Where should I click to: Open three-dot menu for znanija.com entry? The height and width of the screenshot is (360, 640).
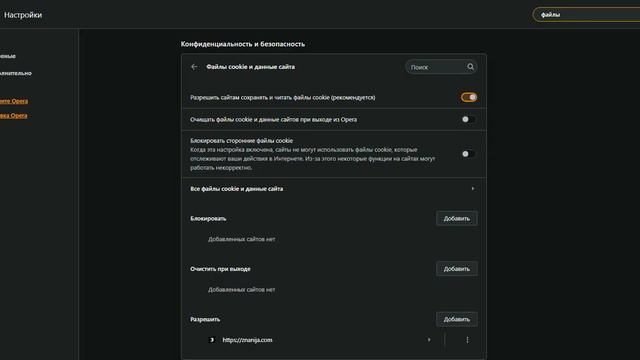[467, 340]
